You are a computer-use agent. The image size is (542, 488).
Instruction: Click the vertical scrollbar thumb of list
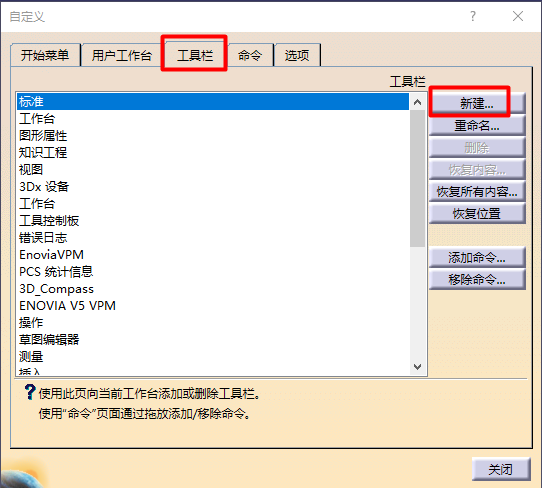pyautogui.click(x=418, y=178)
